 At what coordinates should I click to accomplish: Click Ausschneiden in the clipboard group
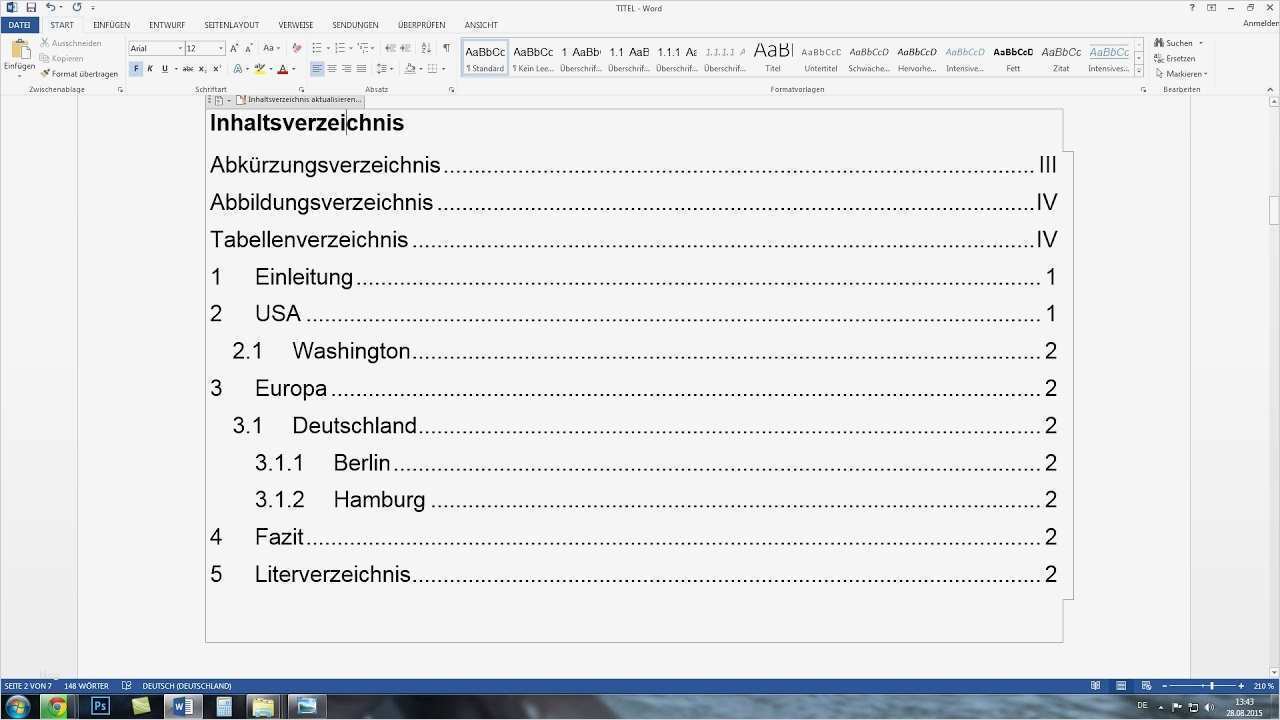74,42
